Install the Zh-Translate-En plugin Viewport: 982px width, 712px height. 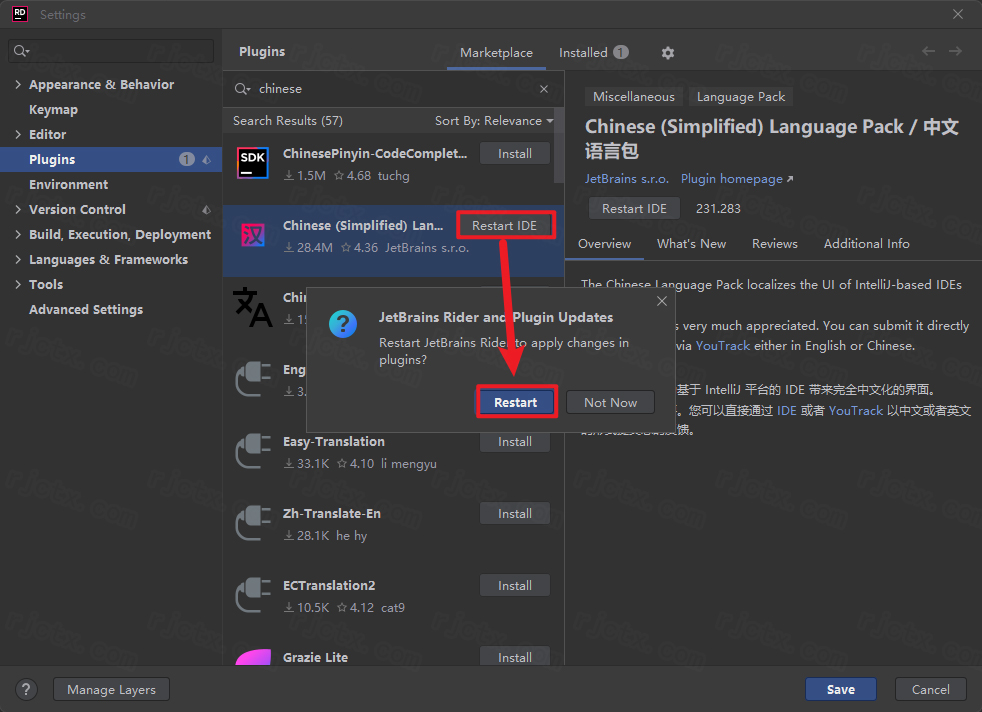tap(515, 513)
